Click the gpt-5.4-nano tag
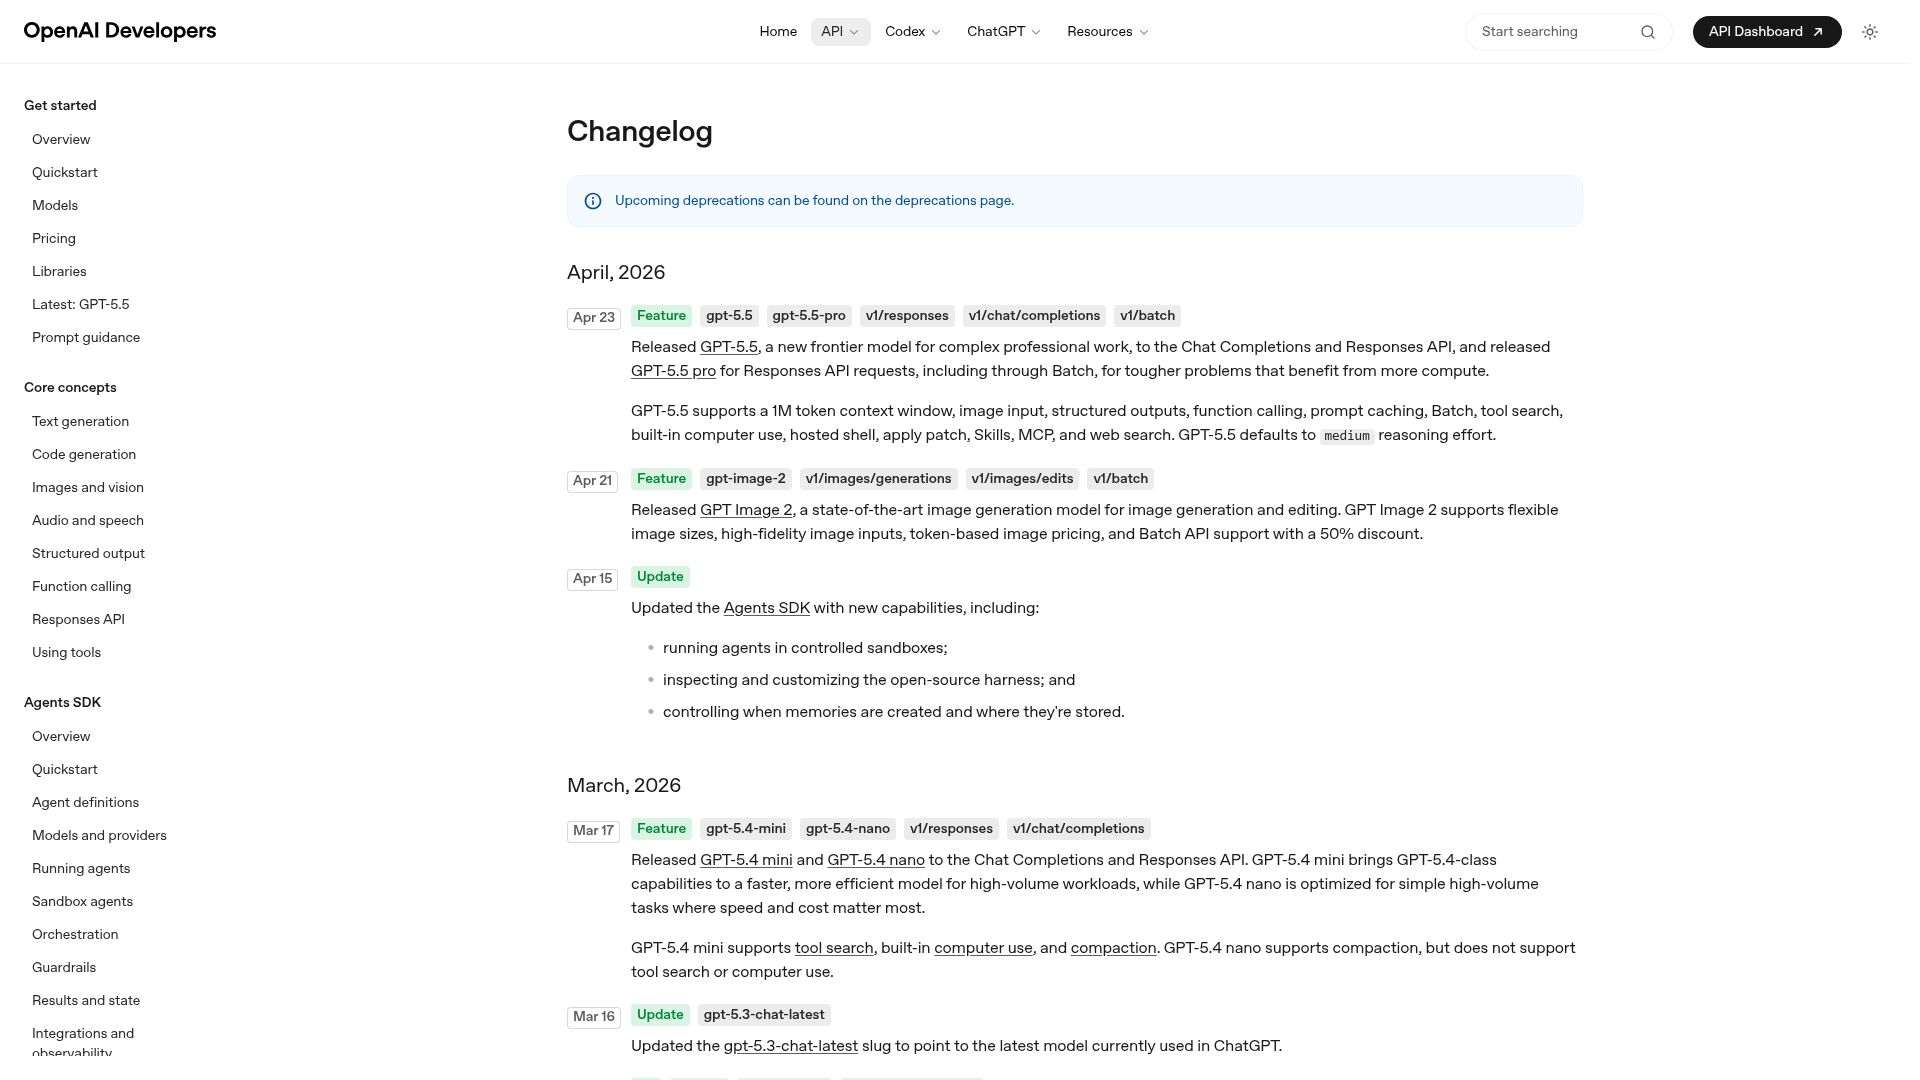Viewport: 1920px width, 1080px height. 848,829
